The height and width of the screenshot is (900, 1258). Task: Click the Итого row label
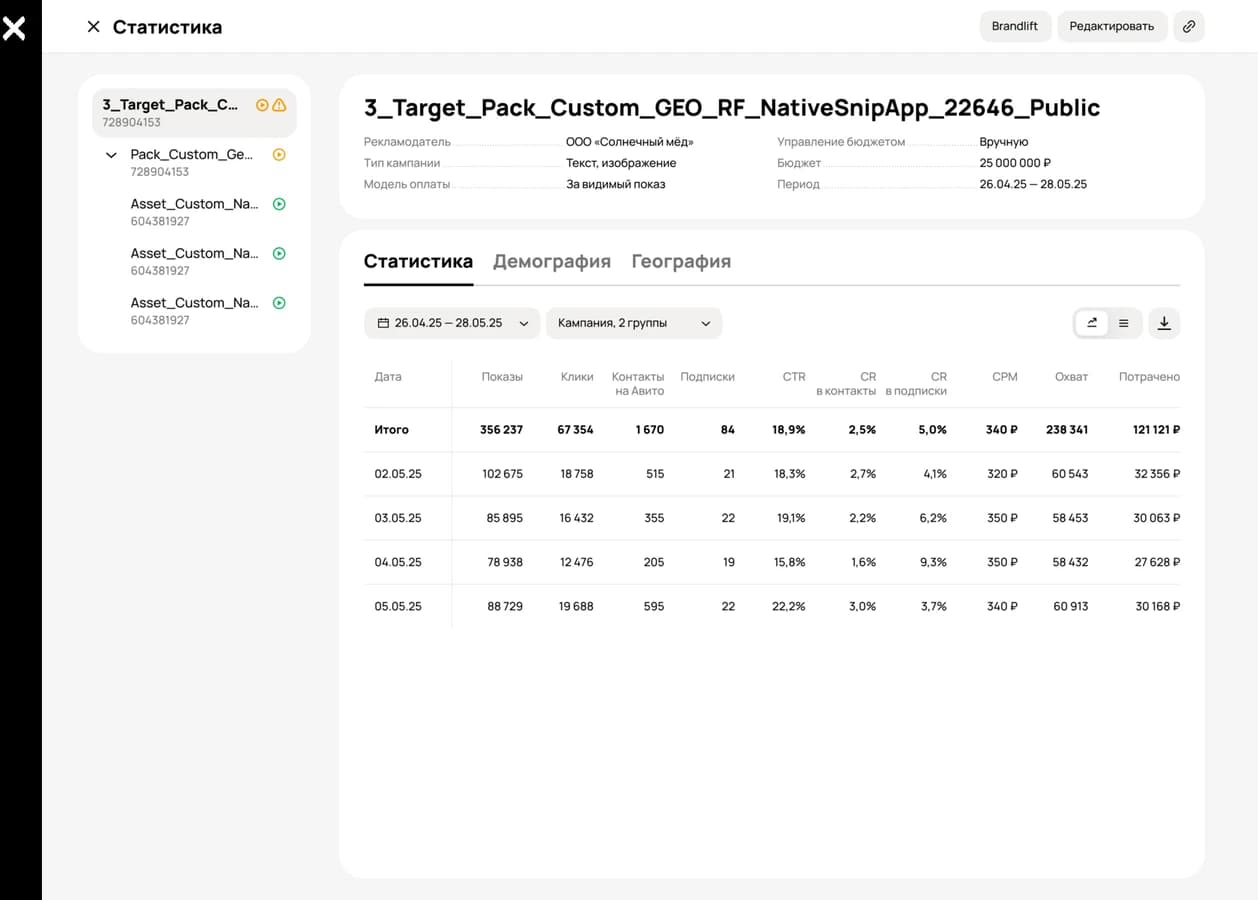click(x=392, y=430)
